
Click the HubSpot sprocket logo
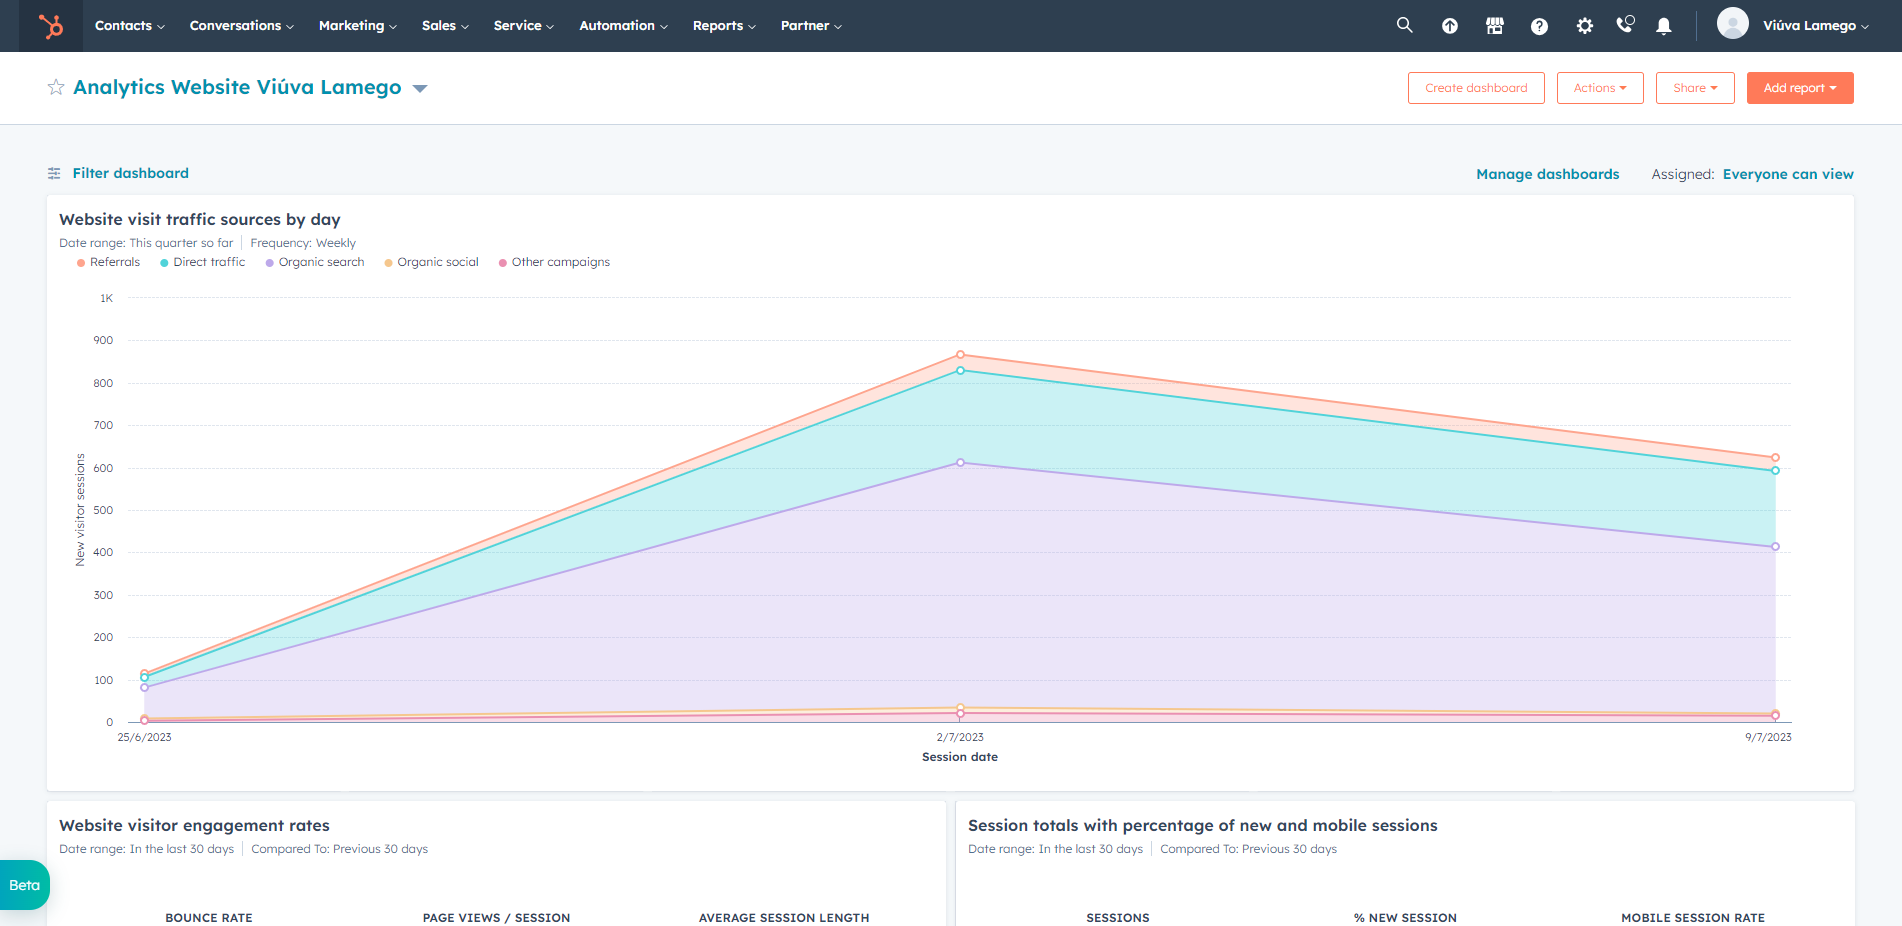[50, 26]
